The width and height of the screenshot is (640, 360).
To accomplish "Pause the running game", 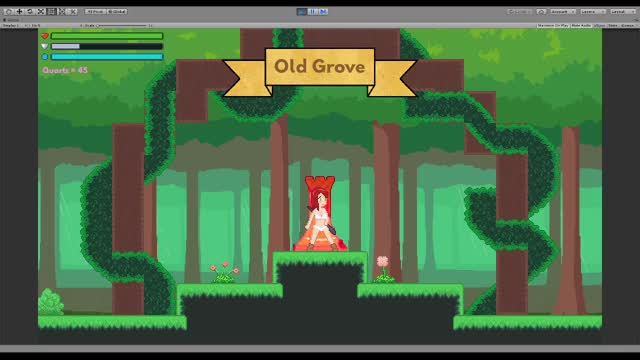I will (x=312, y=12).
